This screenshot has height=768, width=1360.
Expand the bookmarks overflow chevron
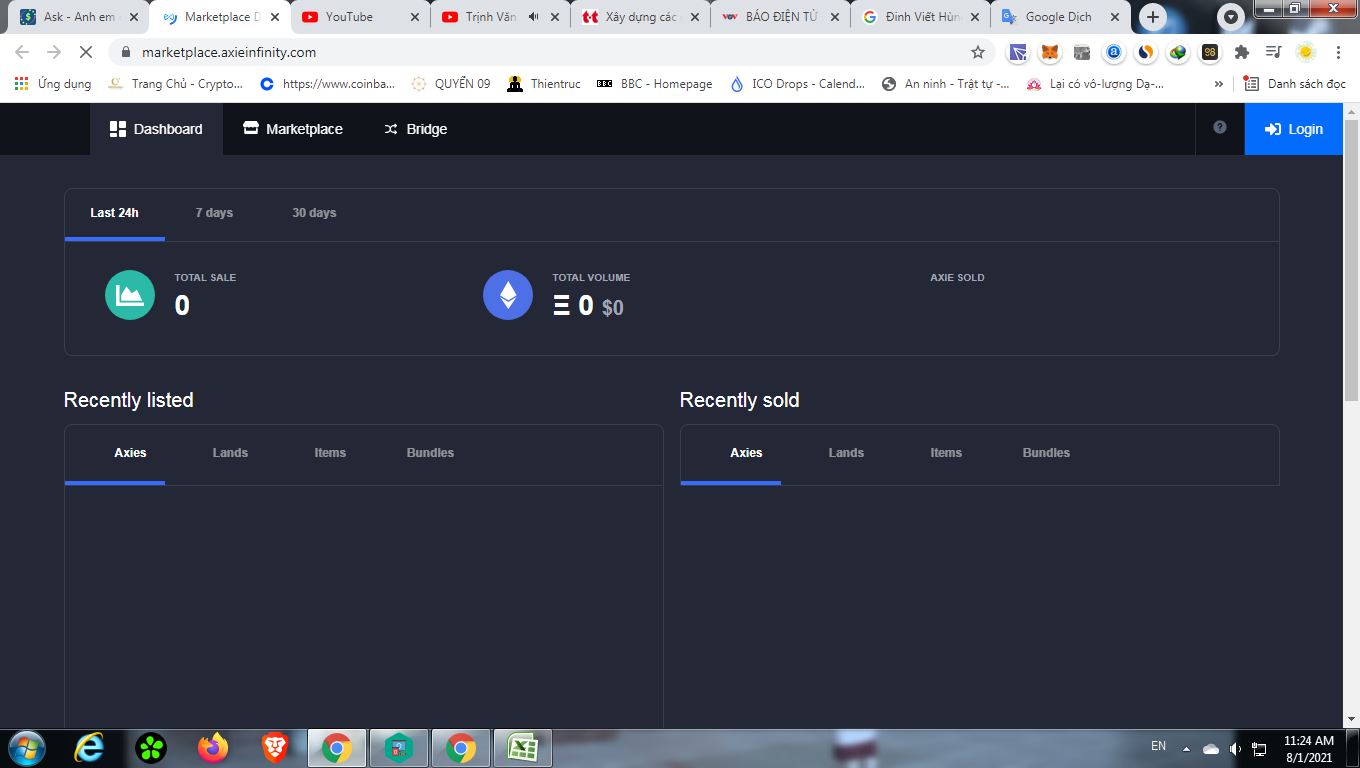tap(1217, 84)
